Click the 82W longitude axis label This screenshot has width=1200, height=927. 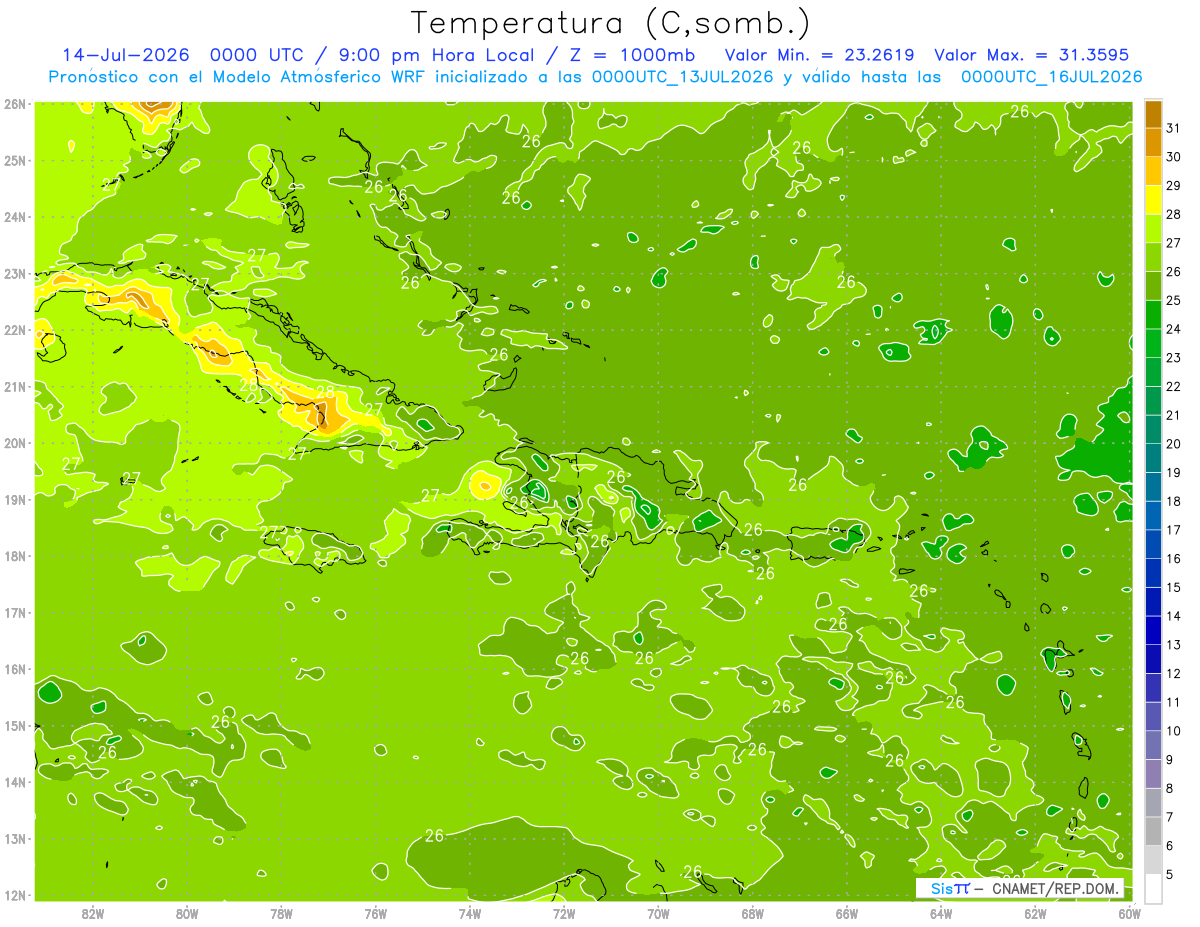point(93,913)
